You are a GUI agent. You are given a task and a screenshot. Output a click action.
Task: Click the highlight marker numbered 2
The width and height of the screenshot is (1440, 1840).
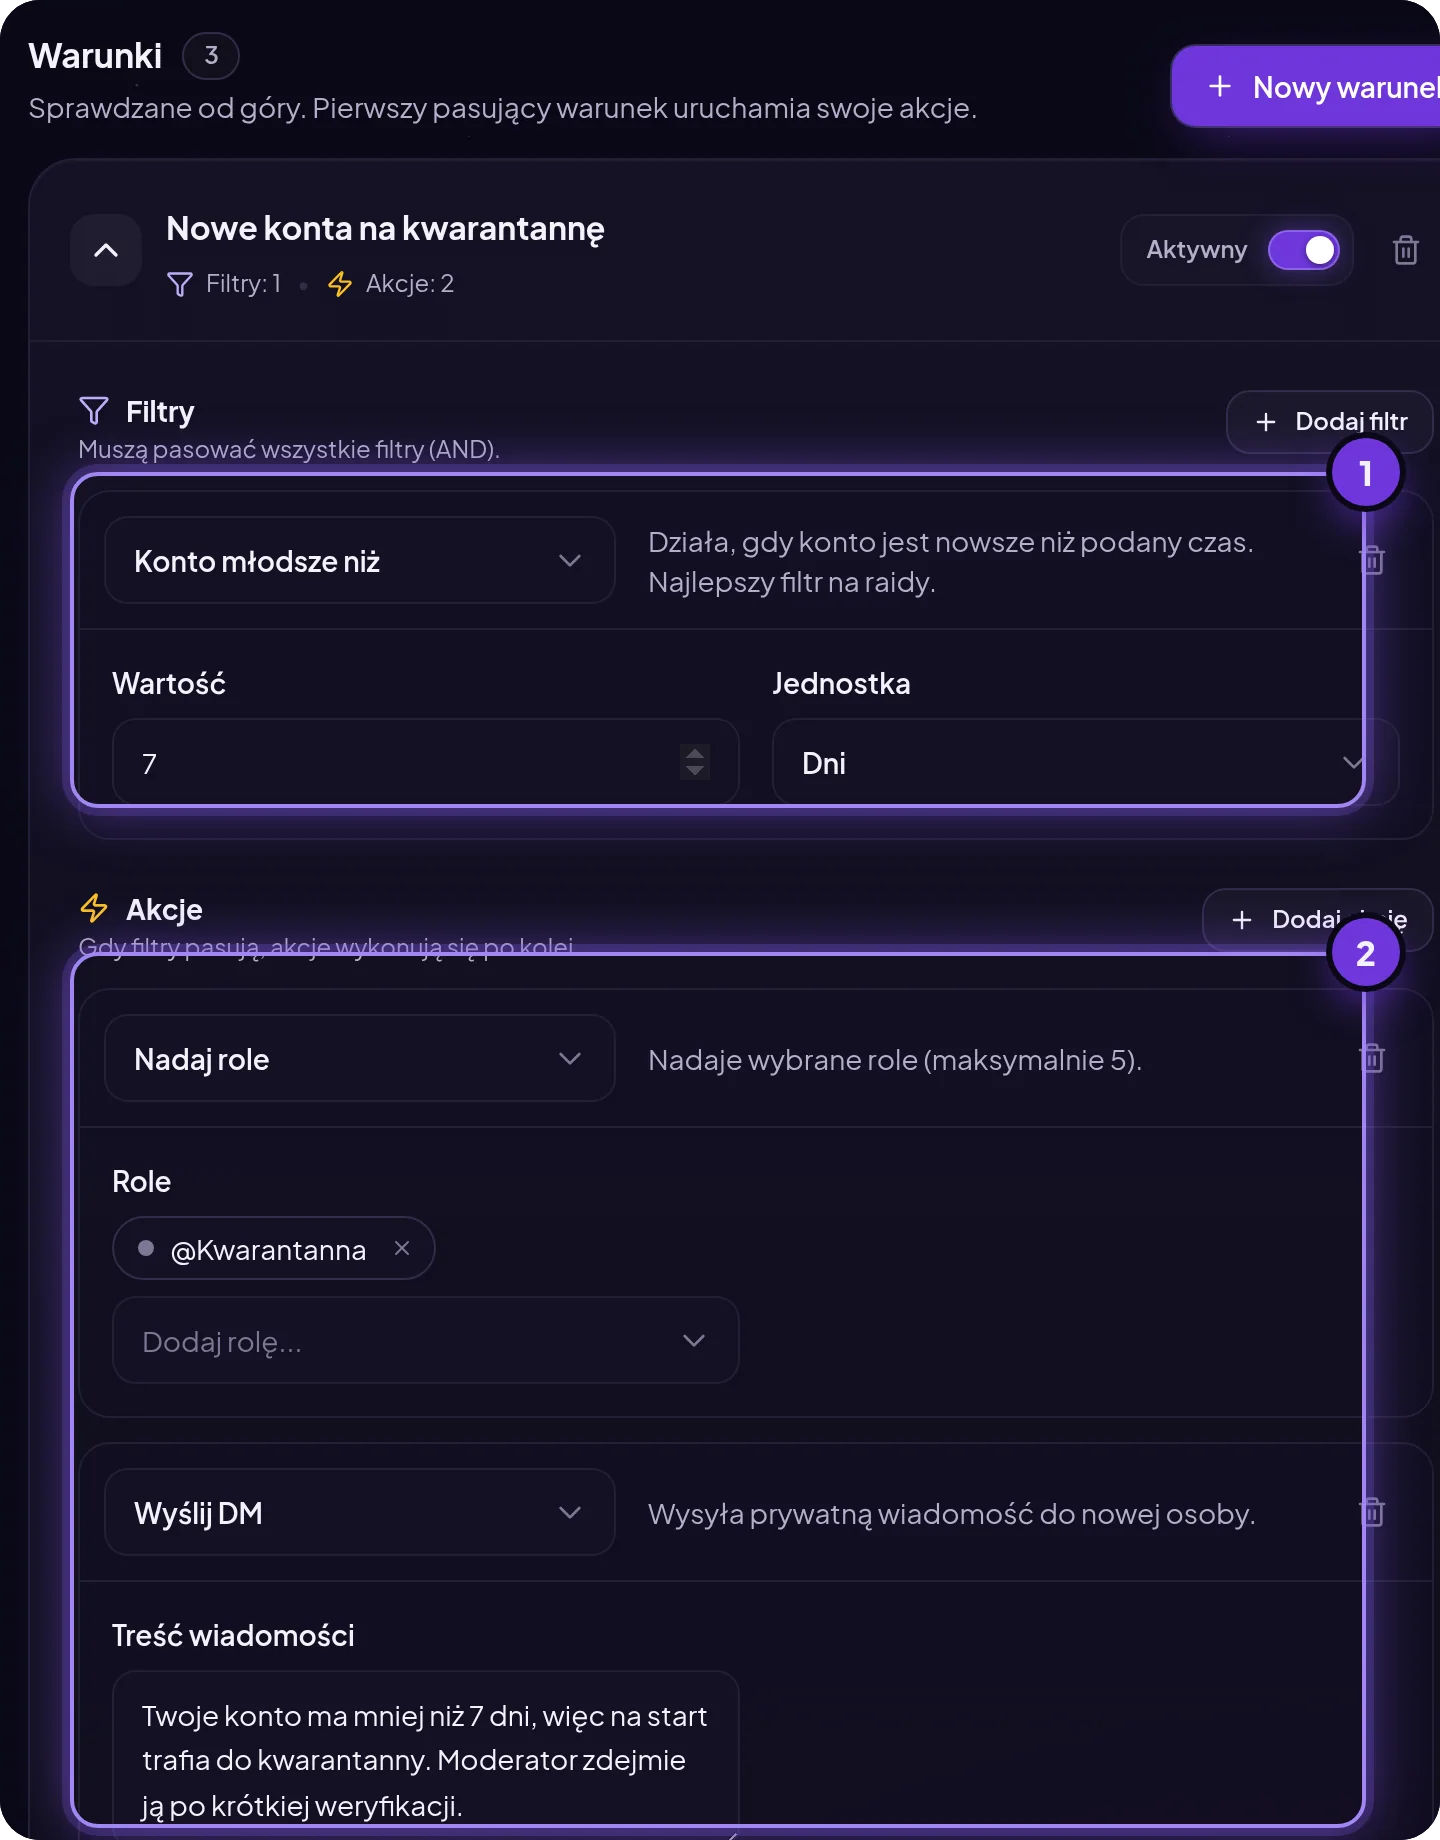(1366, 953)
